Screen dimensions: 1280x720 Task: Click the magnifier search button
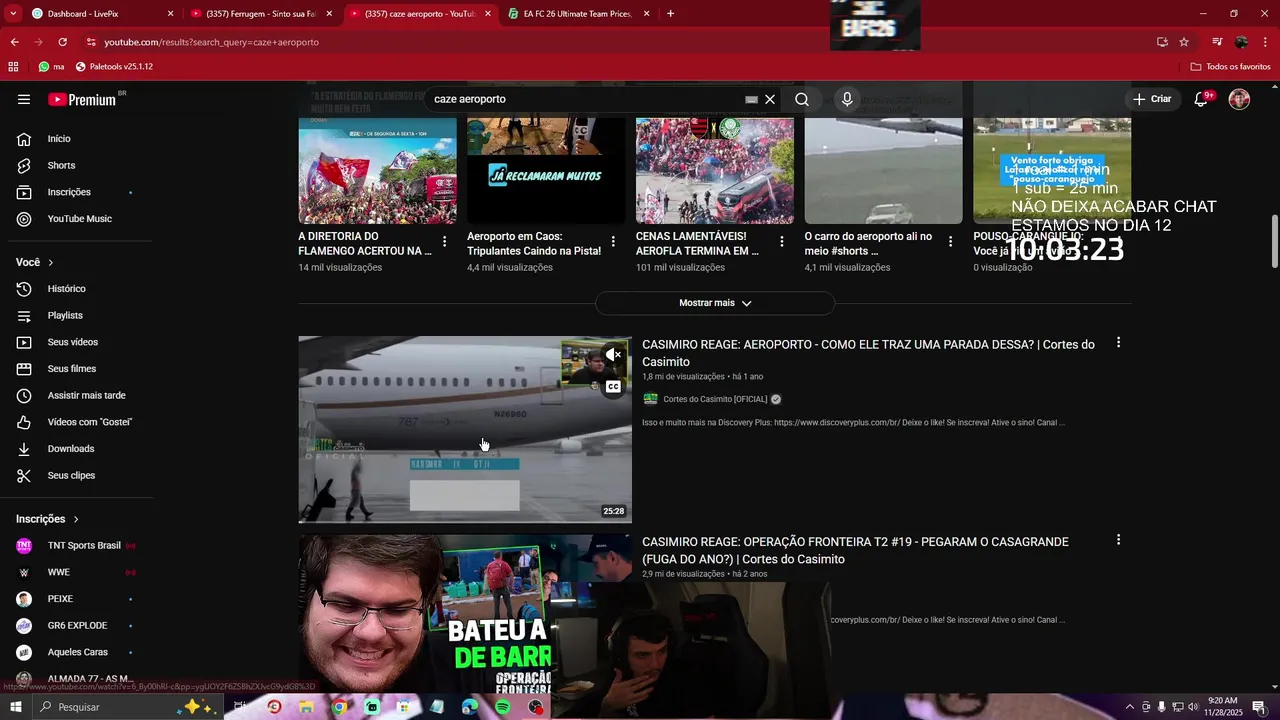point(802,99)
